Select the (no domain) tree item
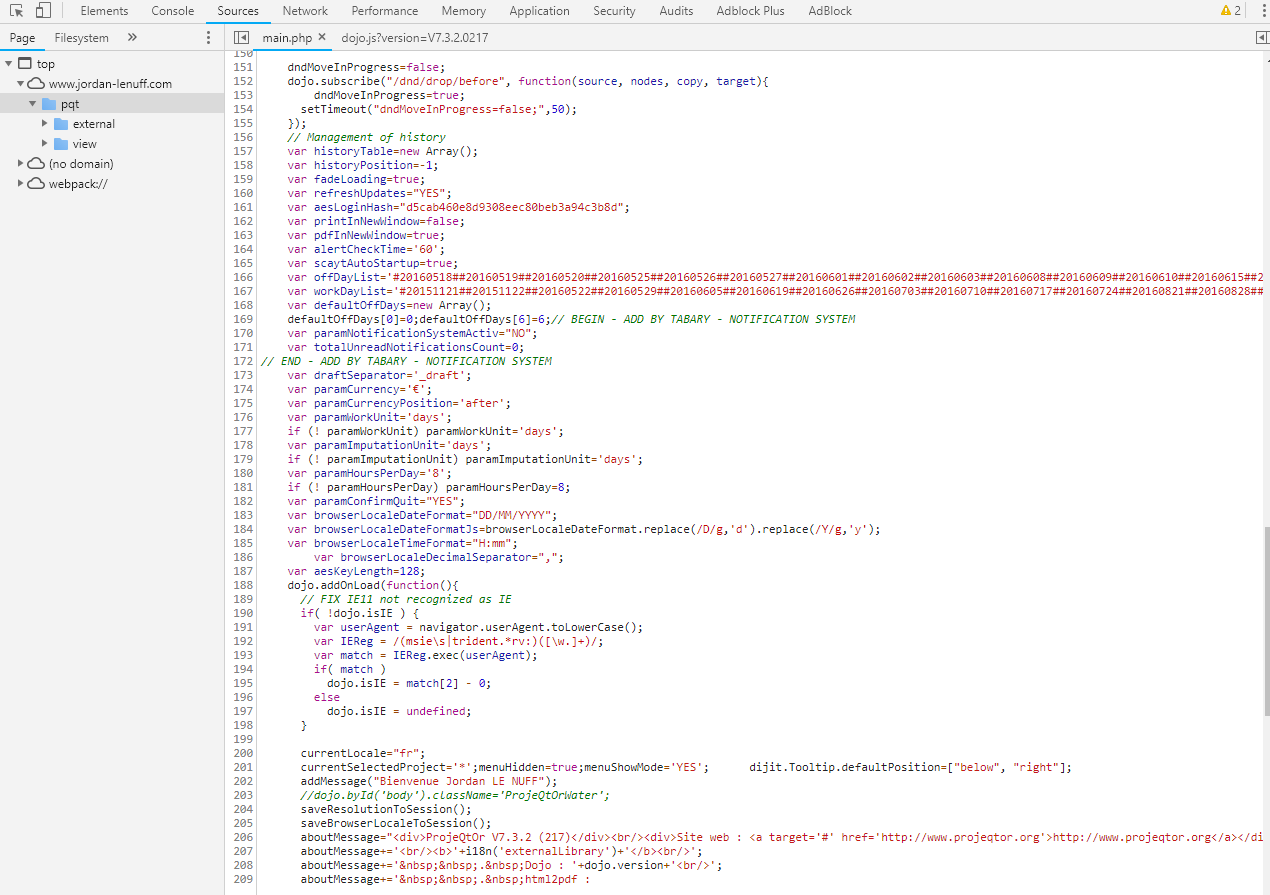Image resolution: width=1270 pixels, height=895 pixels. [x=81, y=164]
